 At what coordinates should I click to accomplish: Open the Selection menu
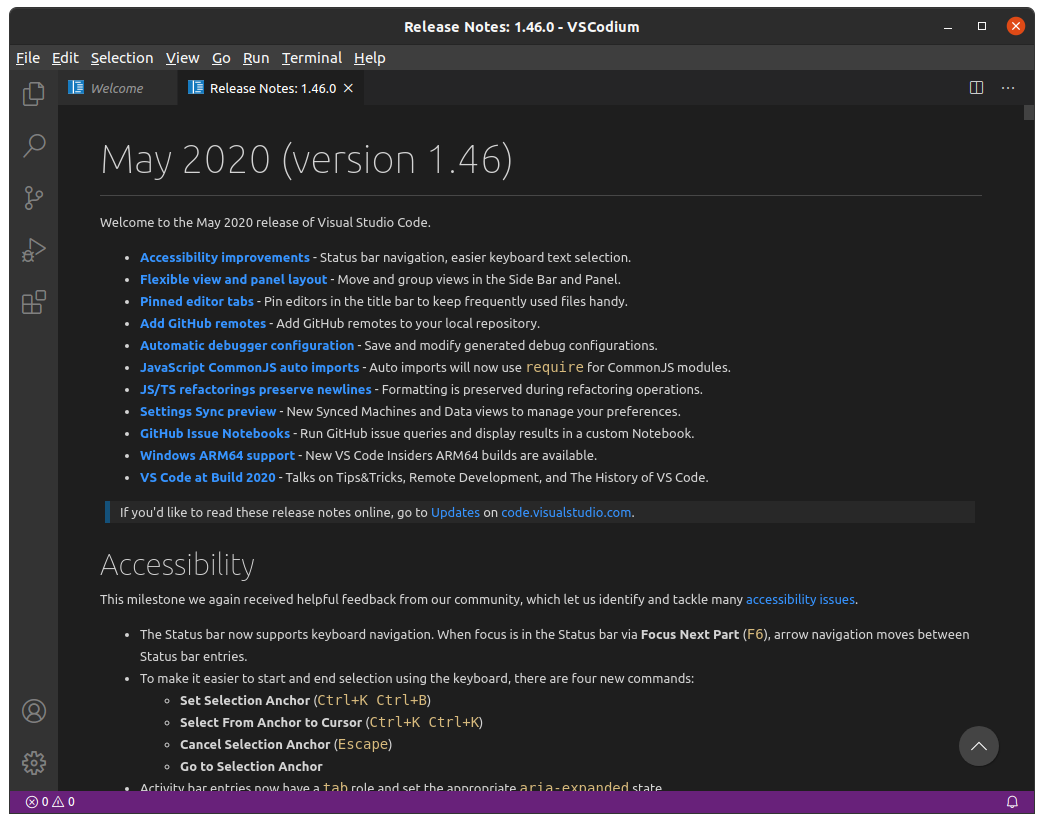click(122, 58)
